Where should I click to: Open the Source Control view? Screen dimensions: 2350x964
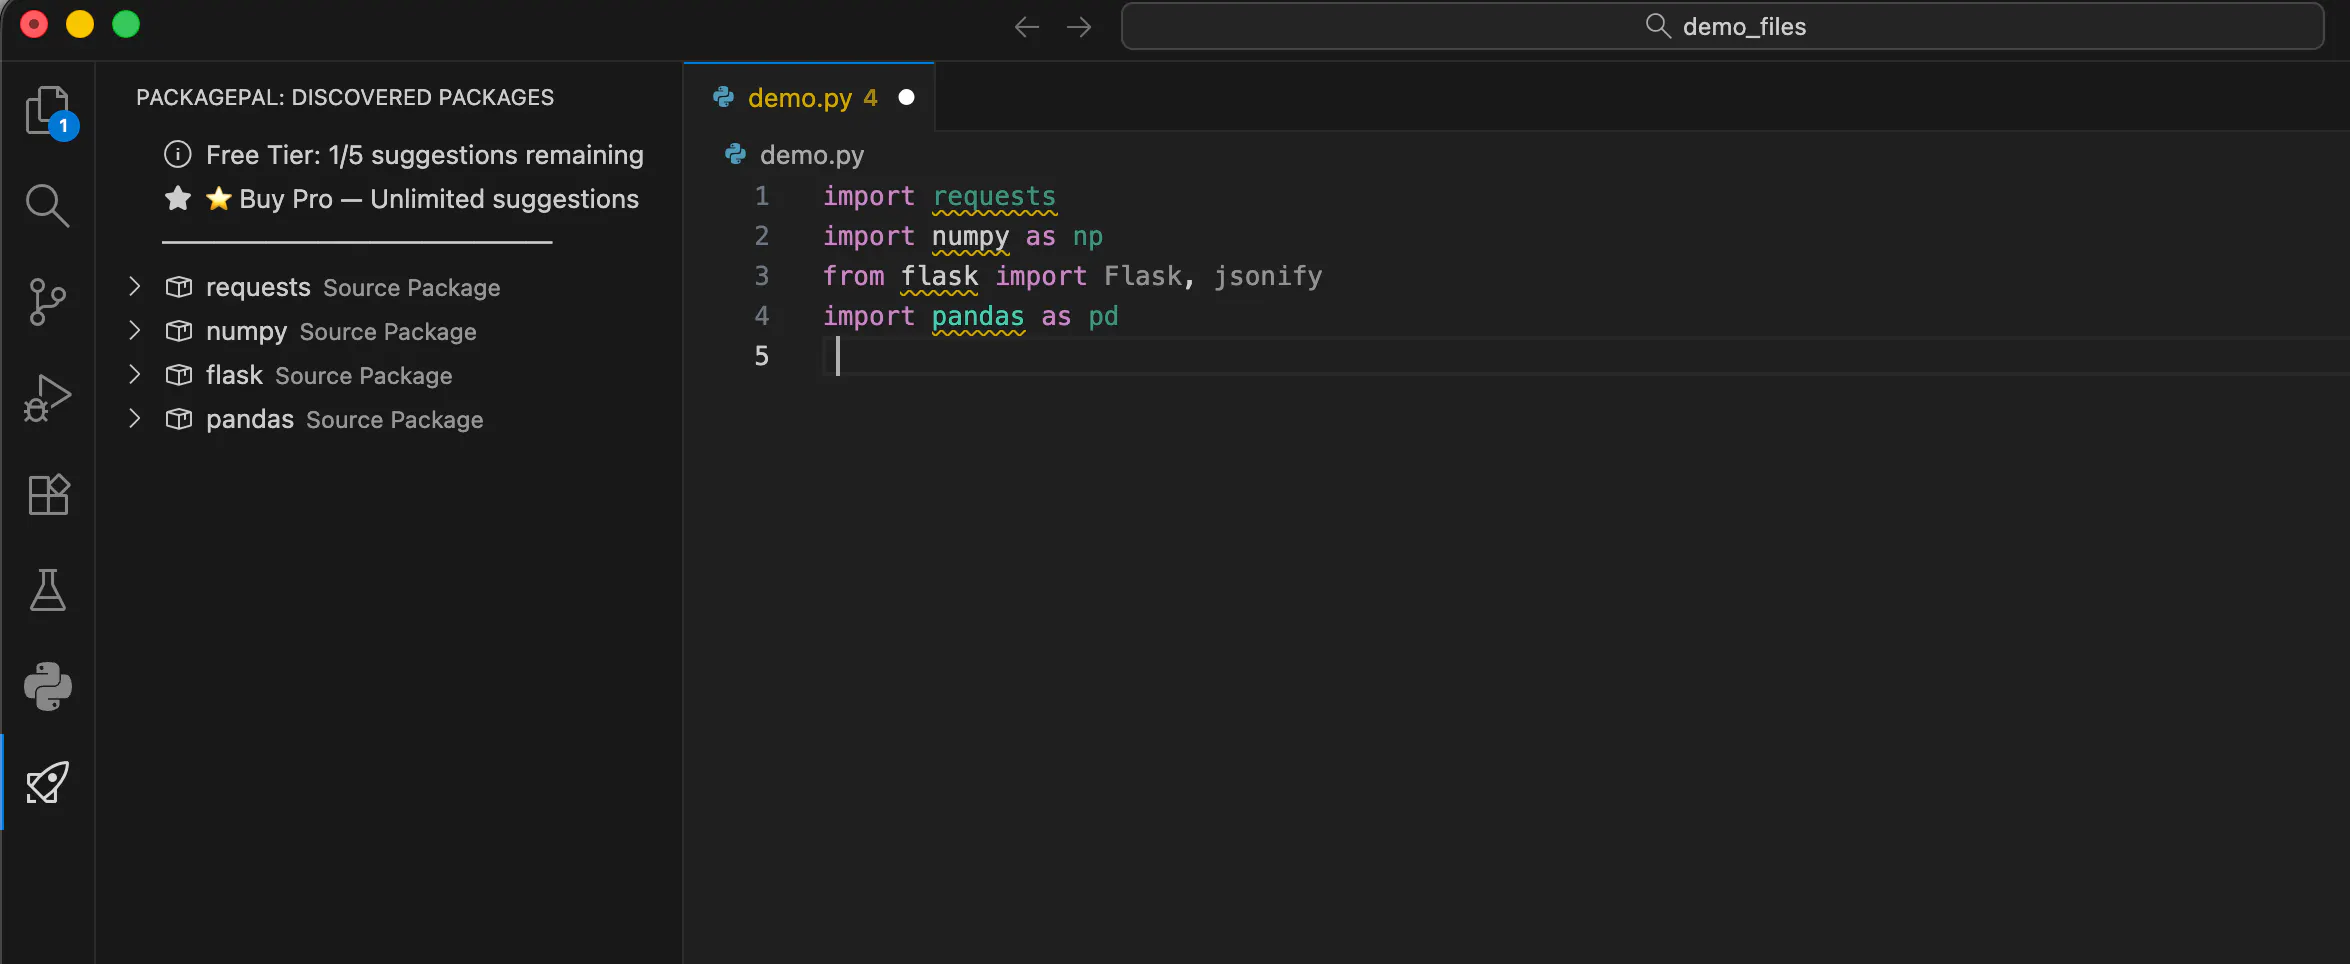47,301
